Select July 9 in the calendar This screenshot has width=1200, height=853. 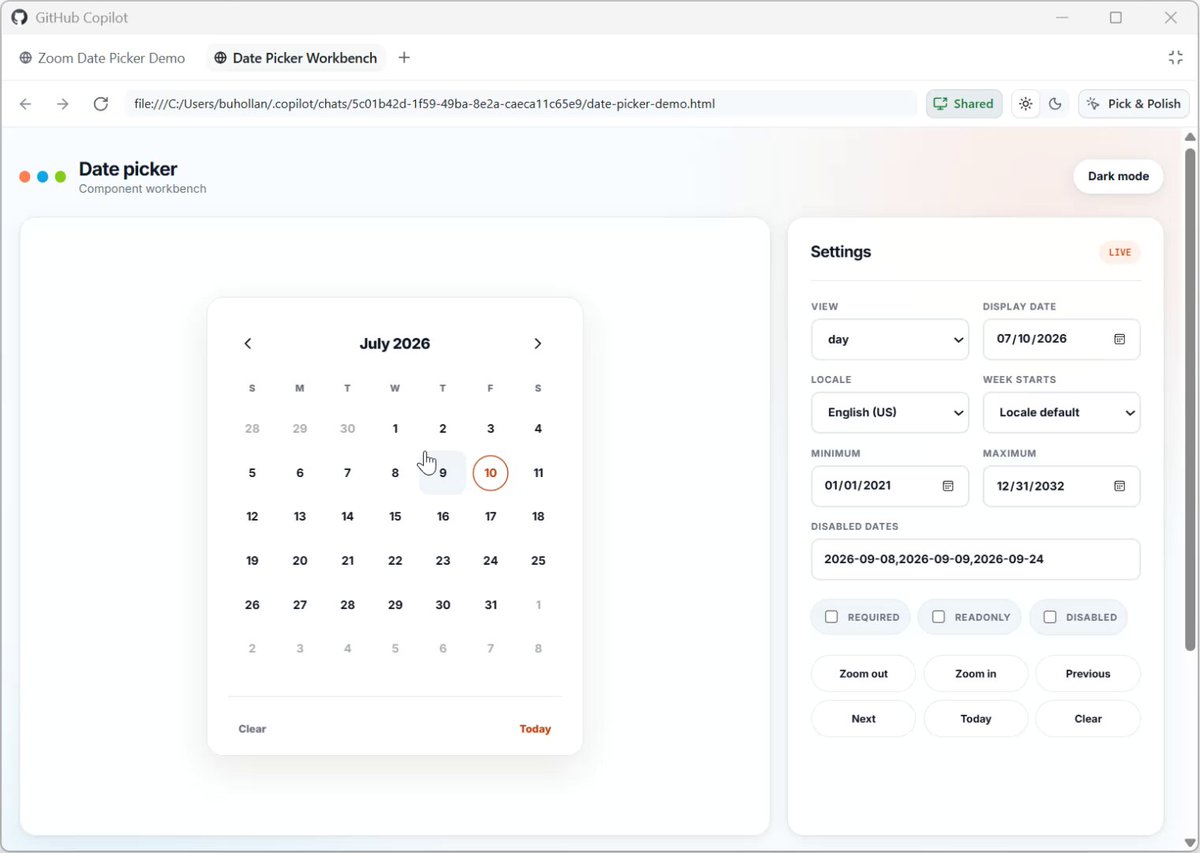(x=443, y=473)
